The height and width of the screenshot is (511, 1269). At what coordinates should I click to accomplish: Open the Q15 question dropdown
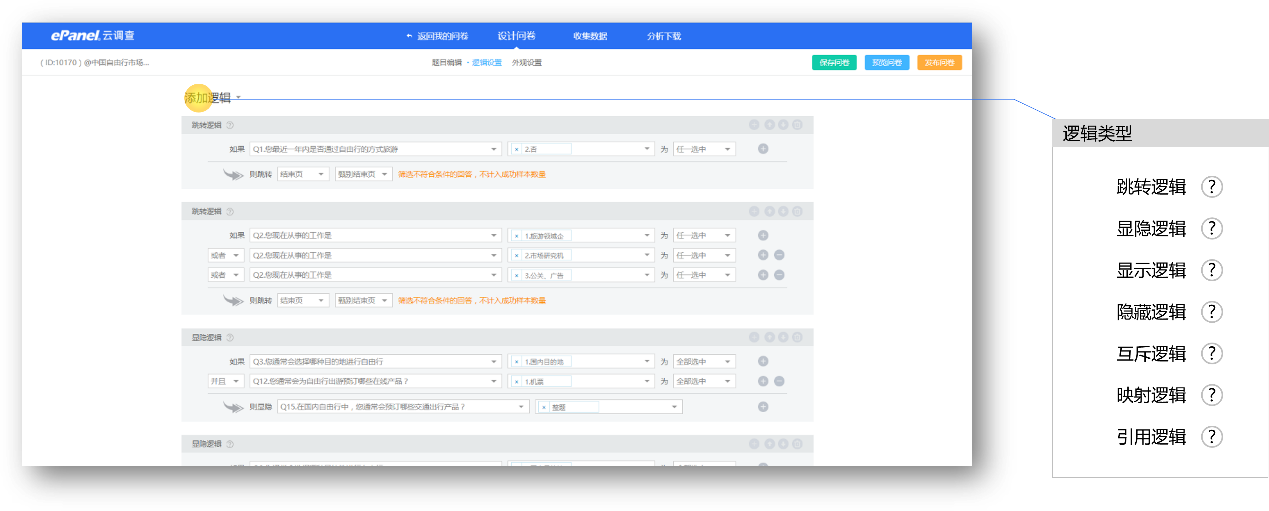403,407
